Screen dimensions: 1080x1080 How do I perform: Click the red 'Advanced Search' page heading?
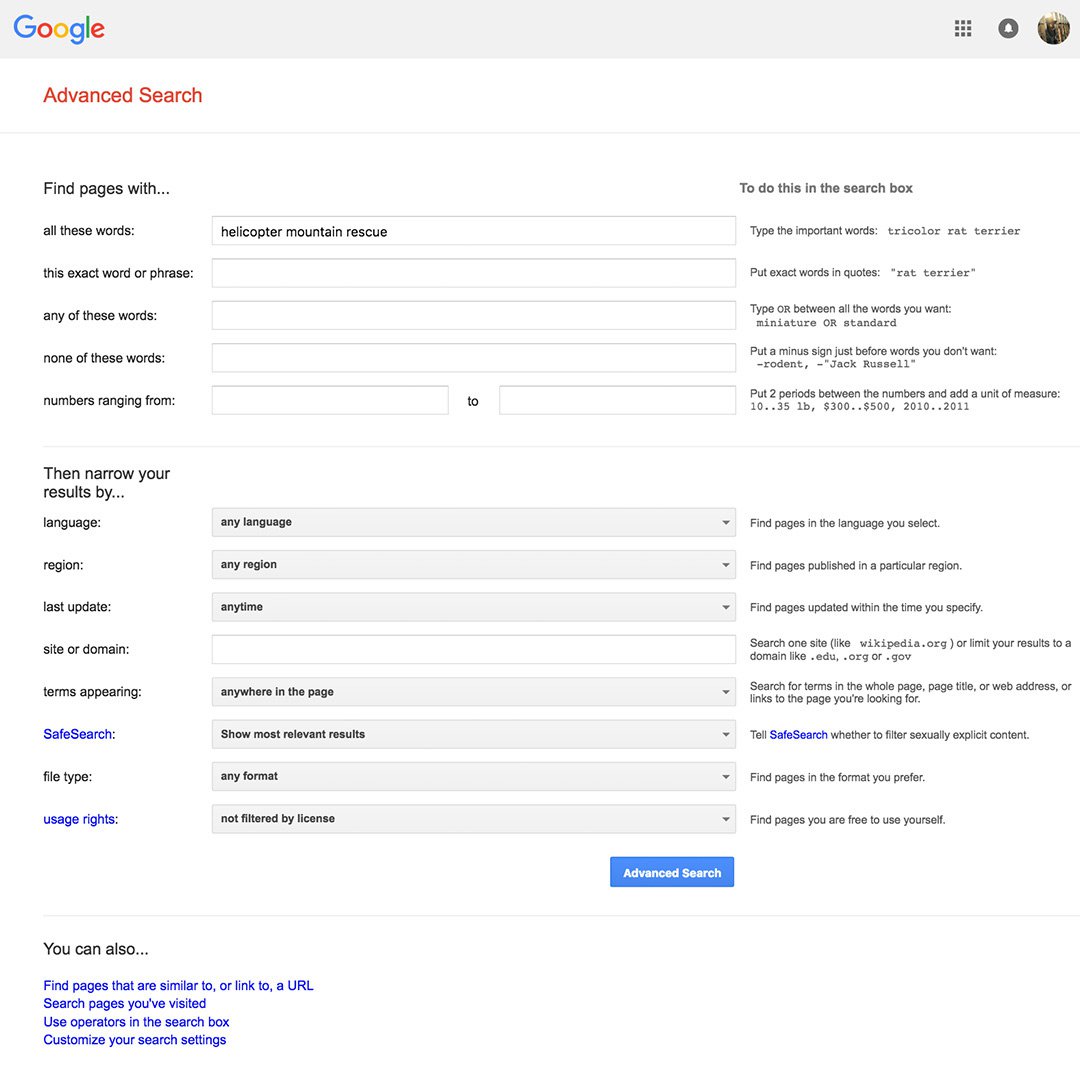click(x=123, y=95)
